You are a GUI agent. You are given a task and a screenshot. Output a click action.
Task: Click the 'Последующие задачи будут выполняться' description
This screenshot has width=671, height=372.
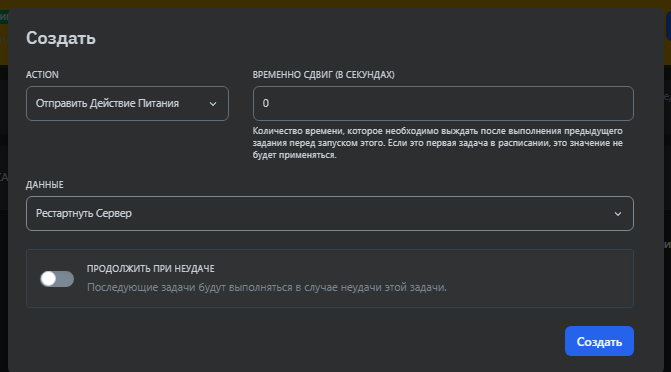coord(267,287)
